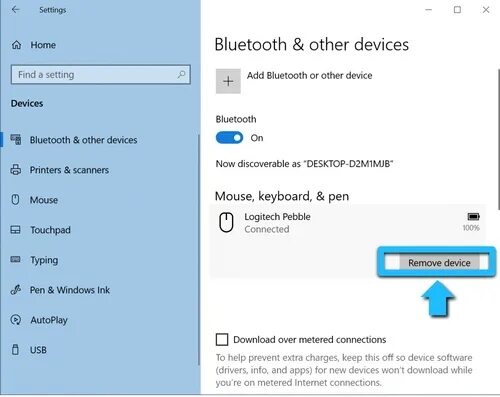Click the AutoPlay icon in the sidebar
This screenshot has height=397, width=500.
coord(16,320)
